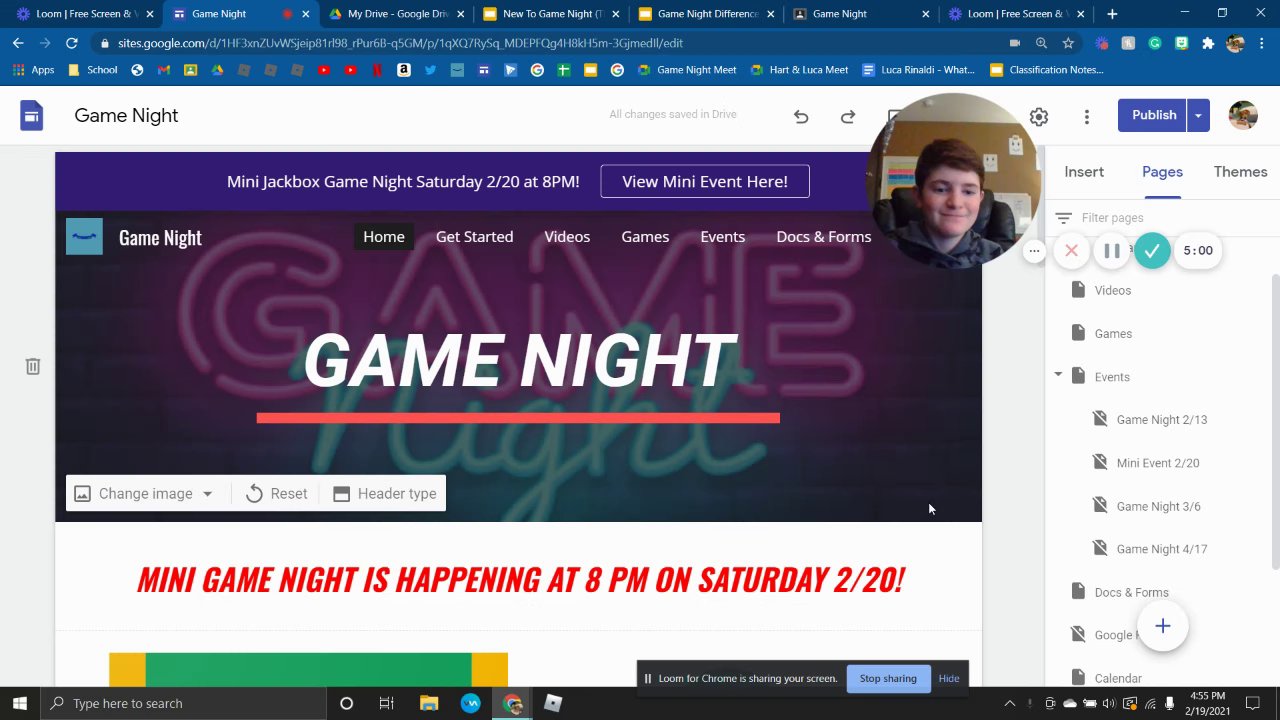Select the Videos navigation item in header
This screenshot has height=720, width=1280.
(x=567, y=236)
